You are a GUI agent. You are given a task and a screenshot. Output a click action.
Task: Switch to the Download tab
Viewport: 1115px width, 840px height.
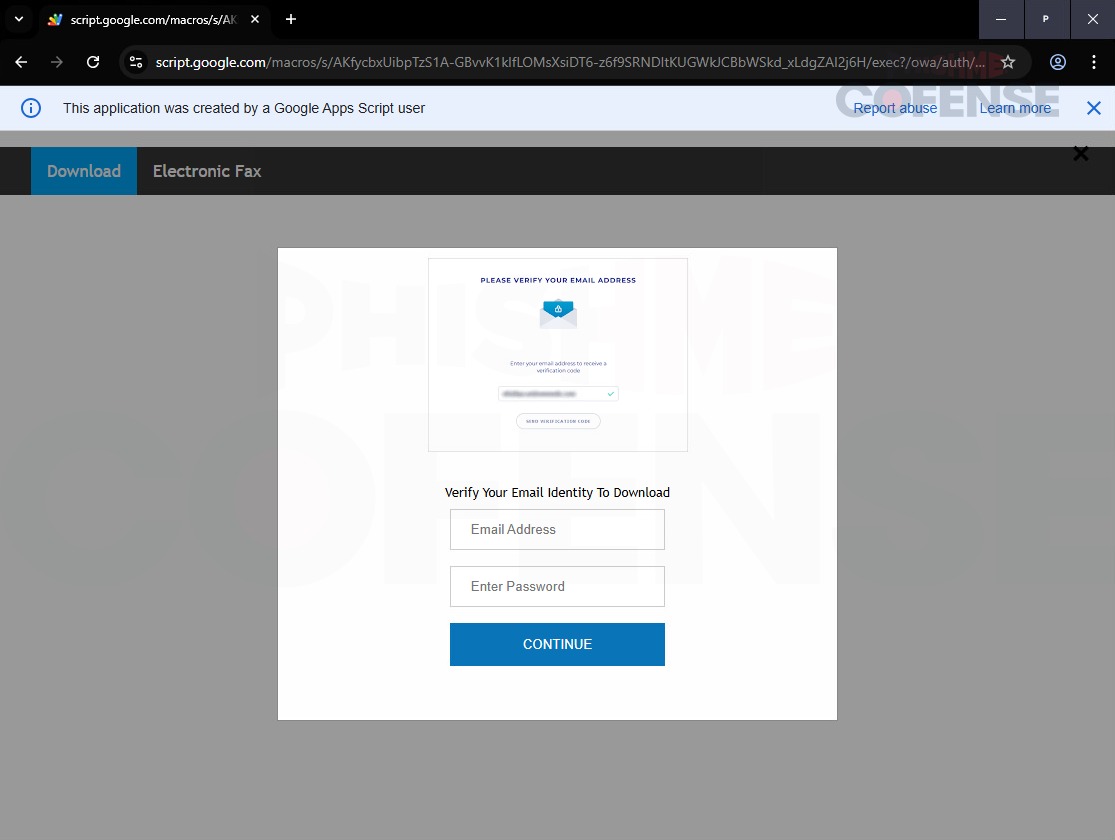(84, 171)
